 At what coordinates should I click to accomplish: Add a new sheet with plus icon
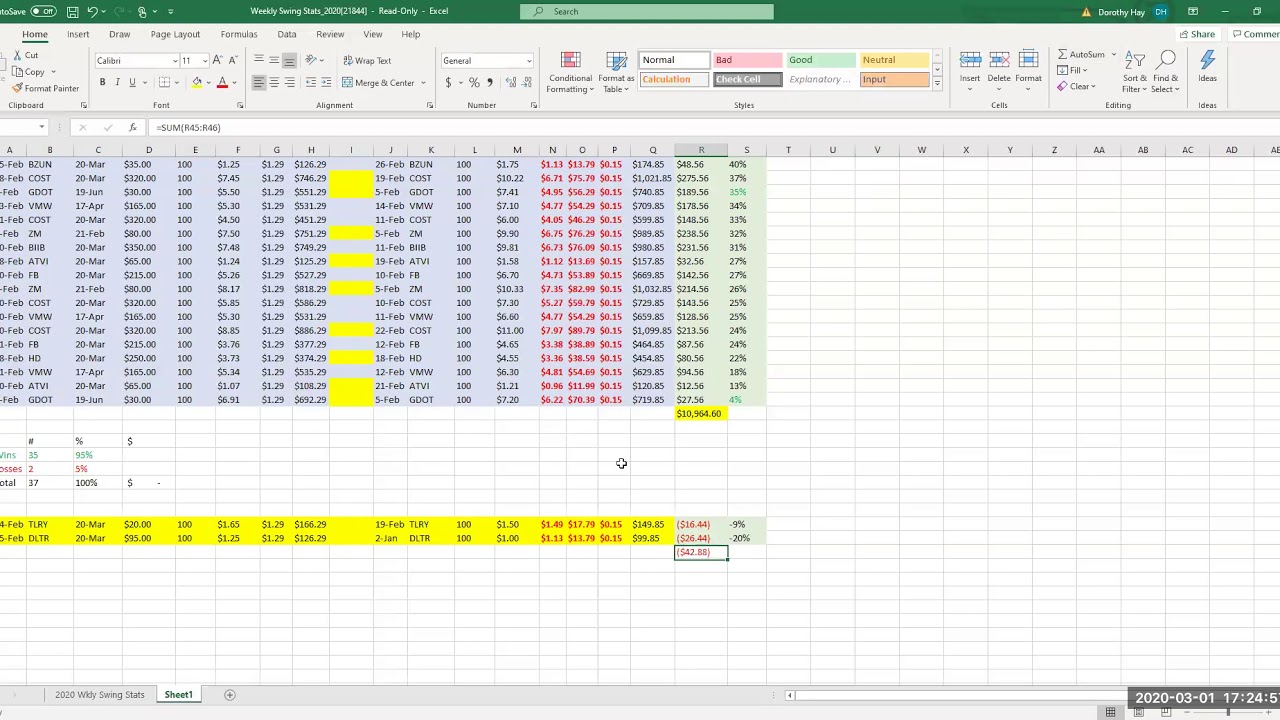point(229,695)
